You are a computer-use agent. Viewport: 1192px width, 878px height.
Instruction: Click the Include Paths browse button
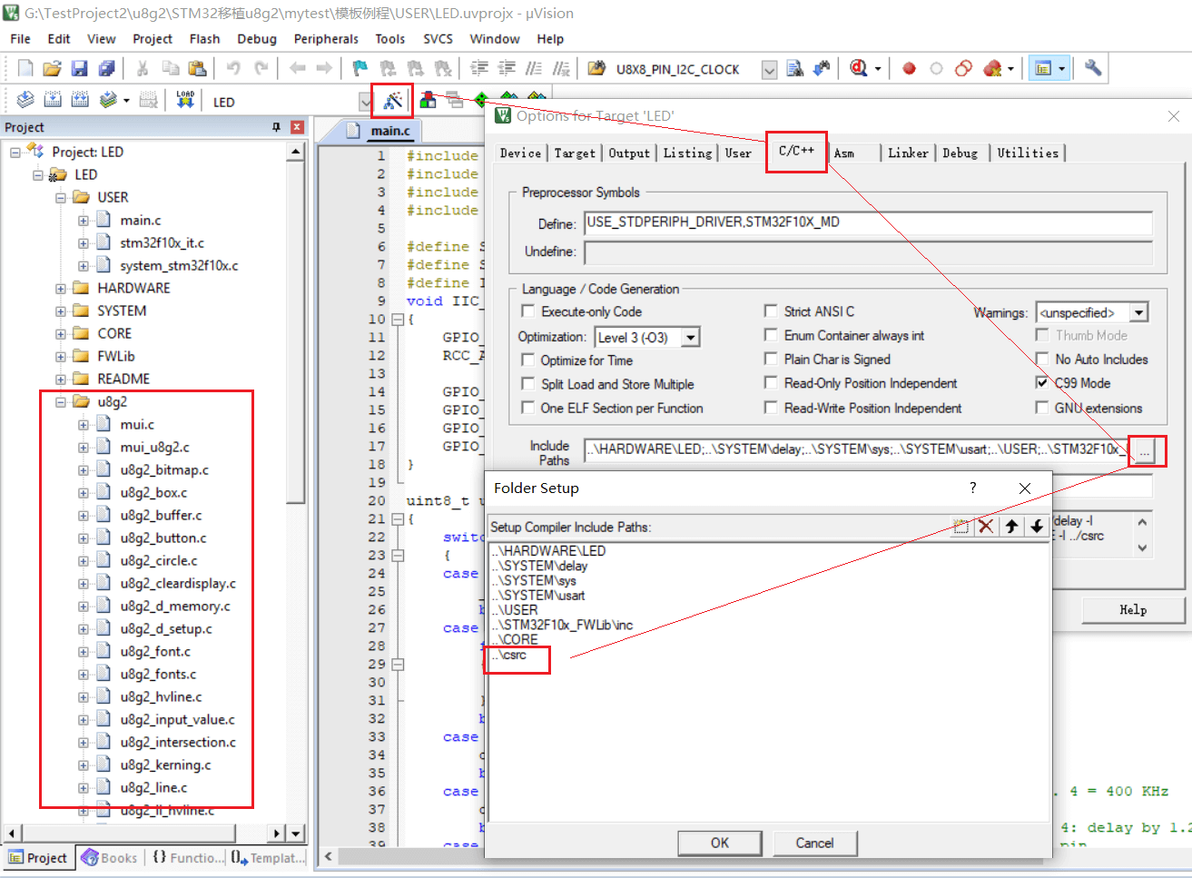(x=1144, y=450)
